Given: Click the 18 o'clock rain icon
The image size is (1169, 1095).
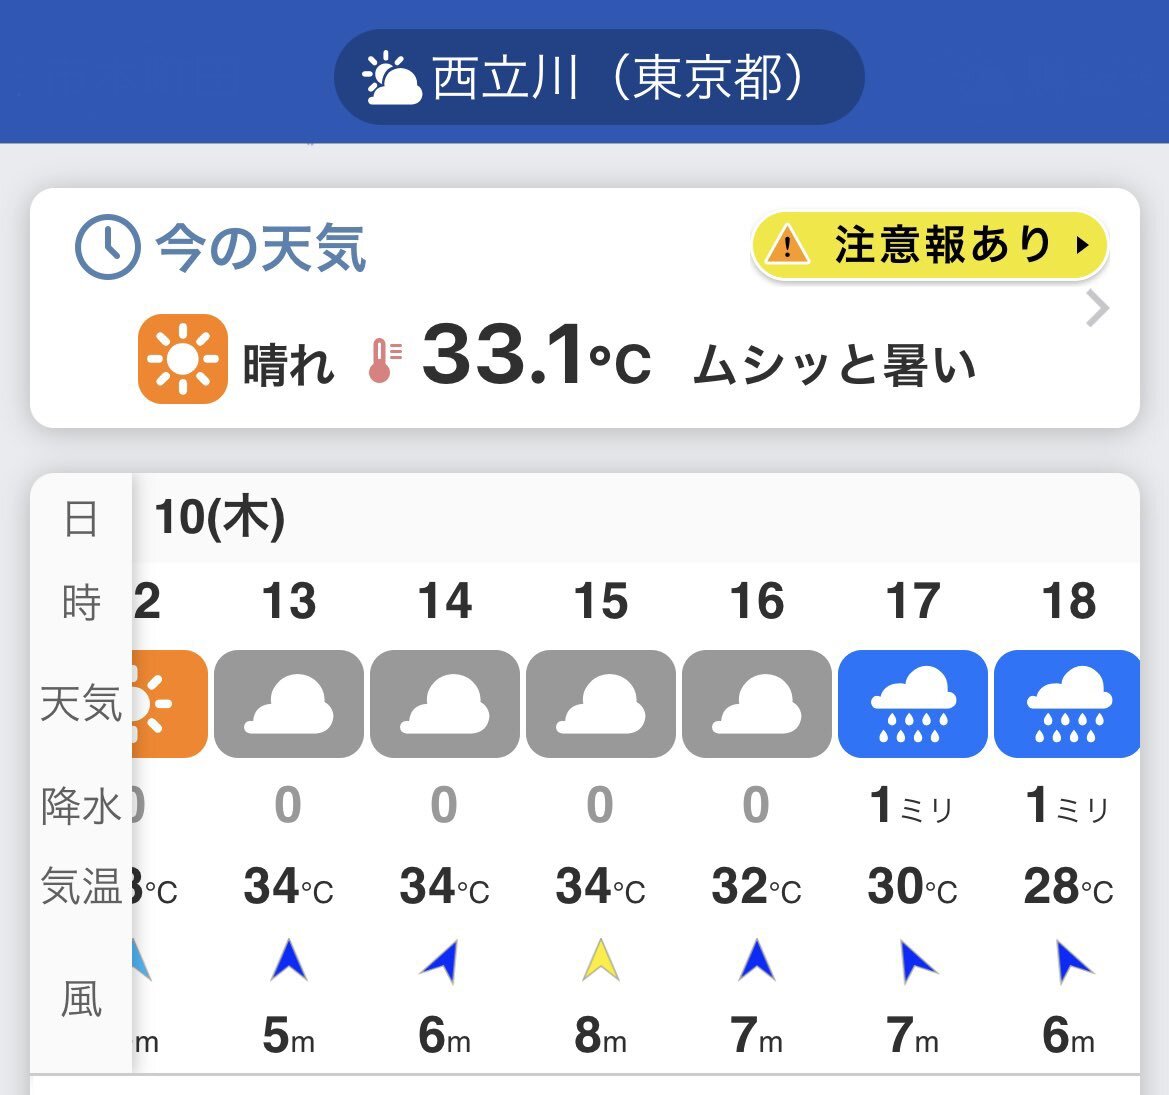Looking at the screenshot, I should coord(1067,704).
